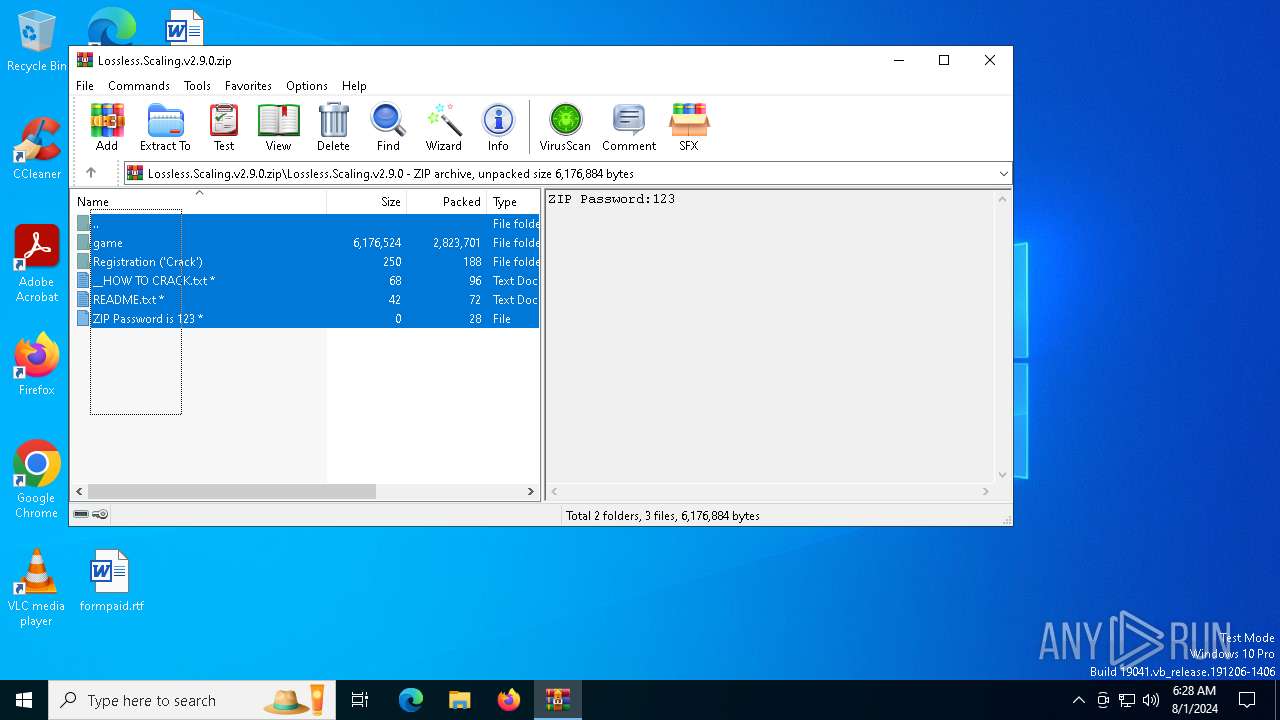This screenshot has height=720, width=1280.
Task: Open Recycle Bin desktop icon
Action: (x=37, y=42)
